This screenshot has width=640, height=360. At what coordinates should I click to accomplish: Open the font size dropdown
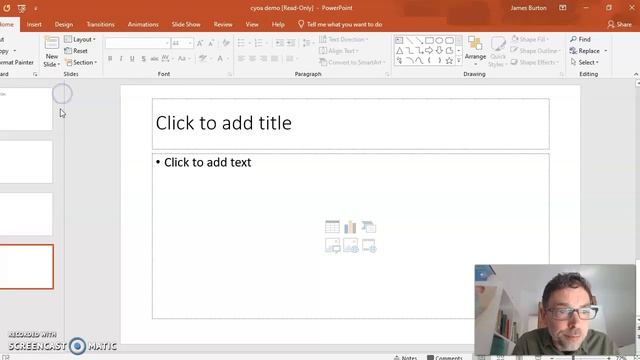click(190, 43)
